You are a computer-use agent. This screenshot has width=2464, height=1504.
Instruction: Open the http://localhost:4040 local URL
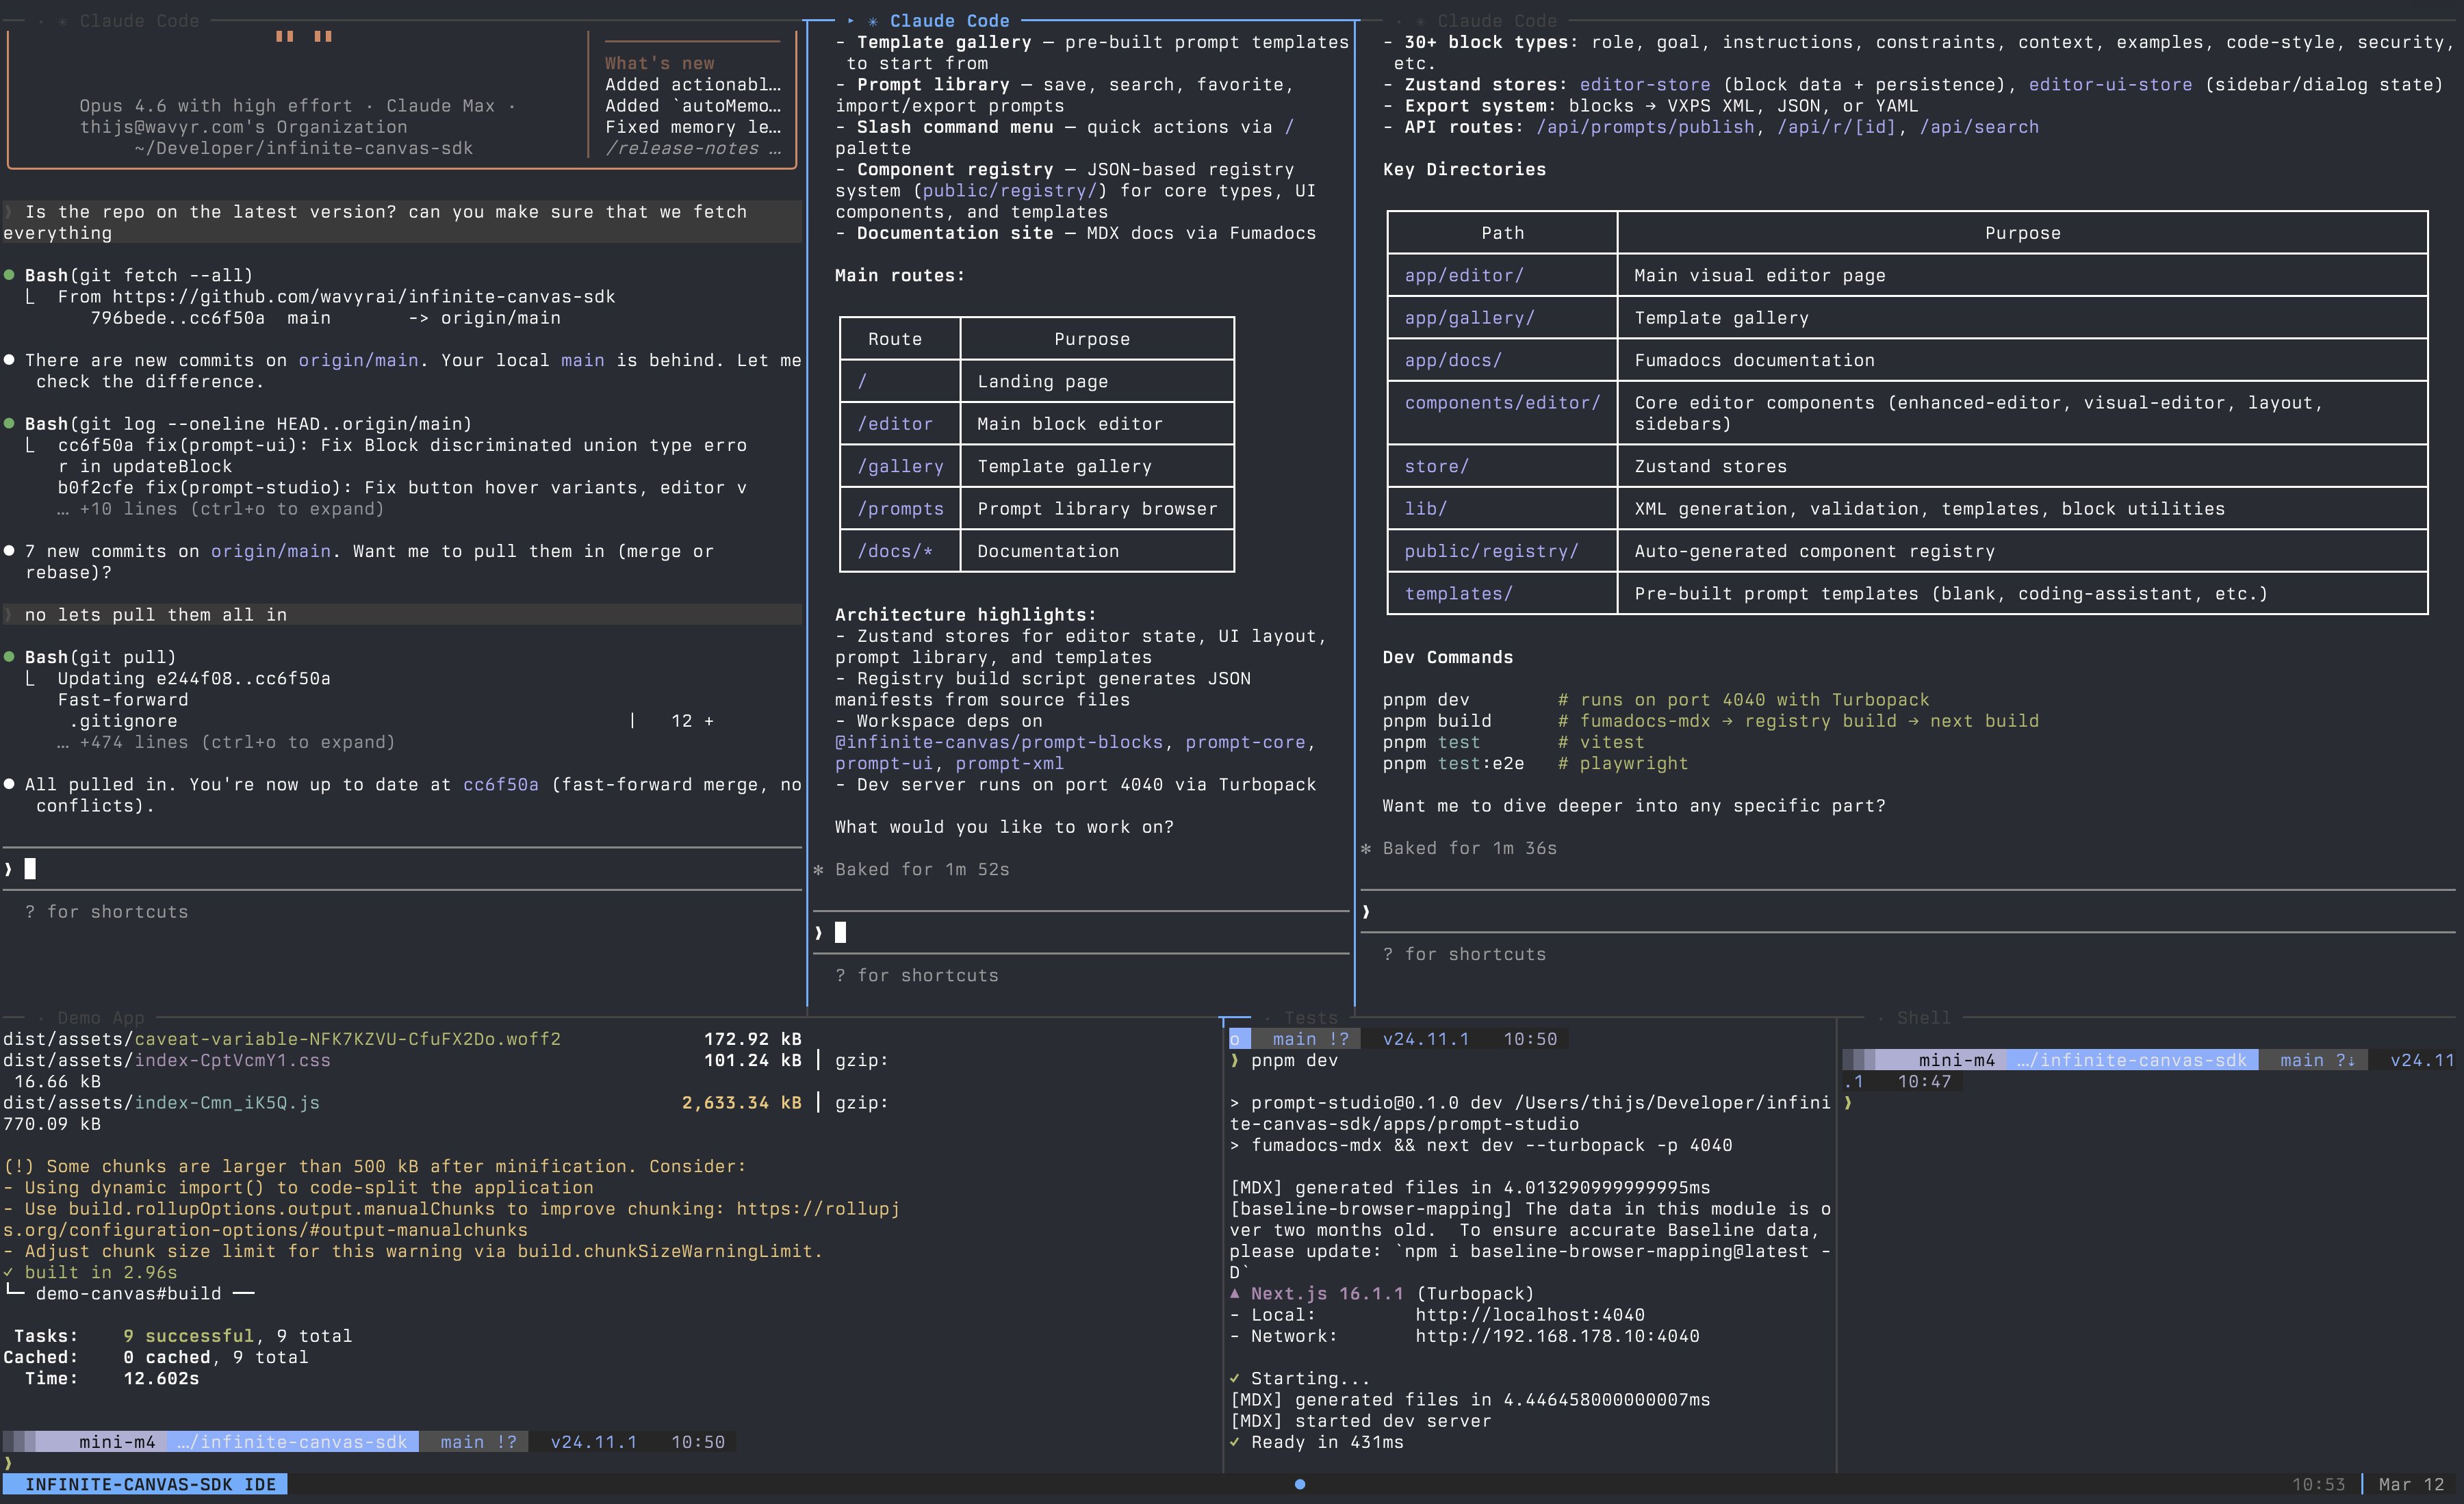coord(1529,1315)
